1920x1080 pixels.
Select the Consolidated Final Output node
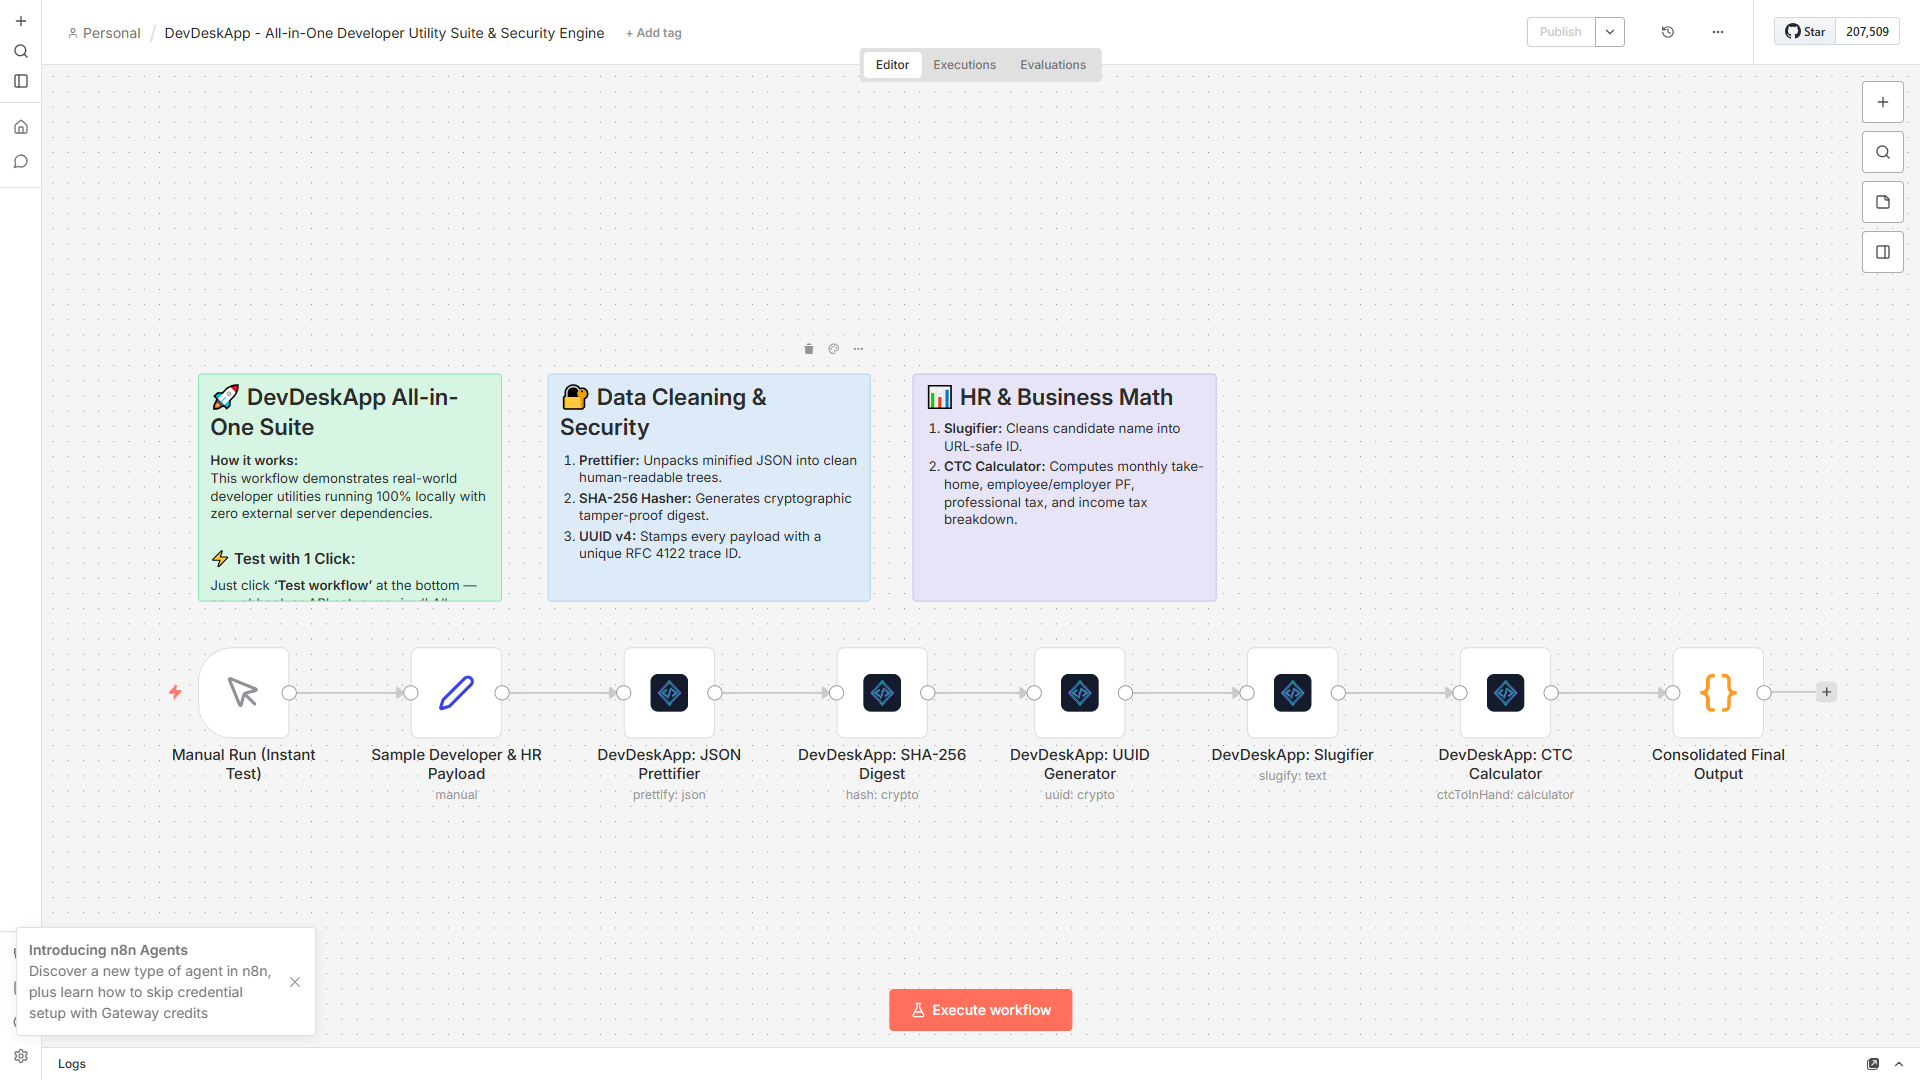[1719, 693]
